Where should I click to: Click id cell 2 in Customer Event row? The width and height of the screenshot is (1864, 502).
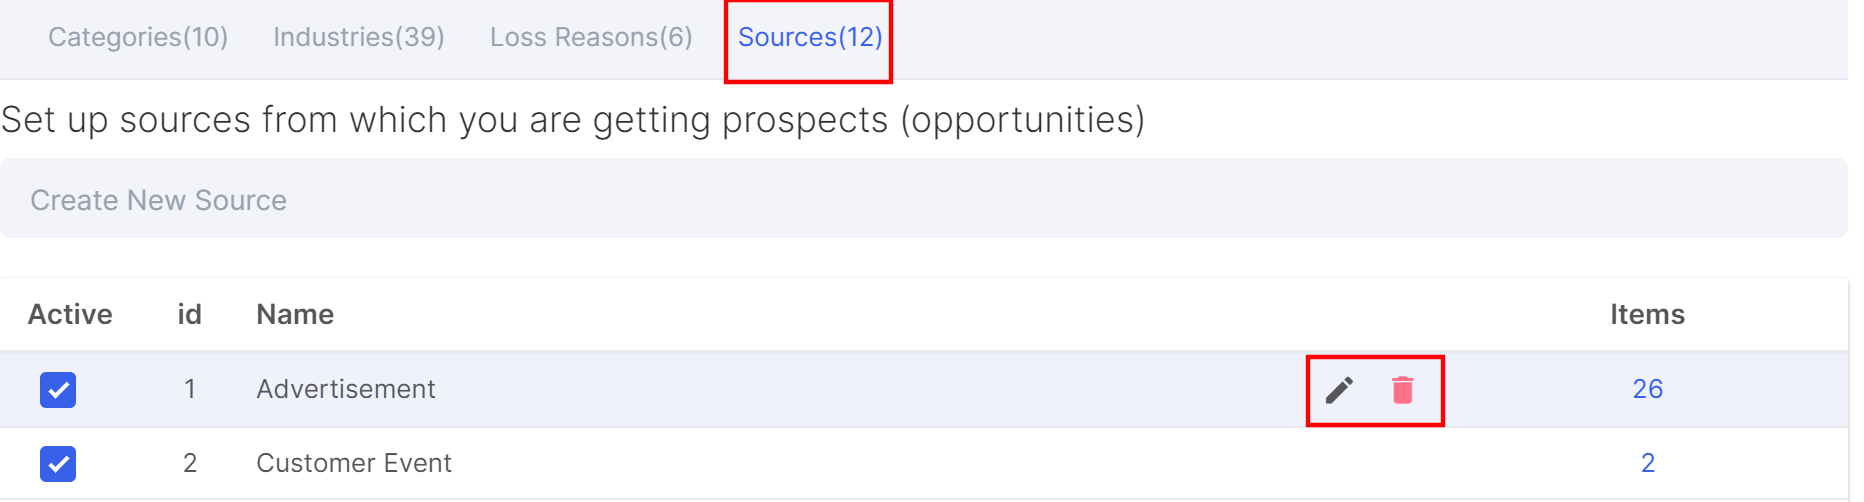(x=190, y=463)
